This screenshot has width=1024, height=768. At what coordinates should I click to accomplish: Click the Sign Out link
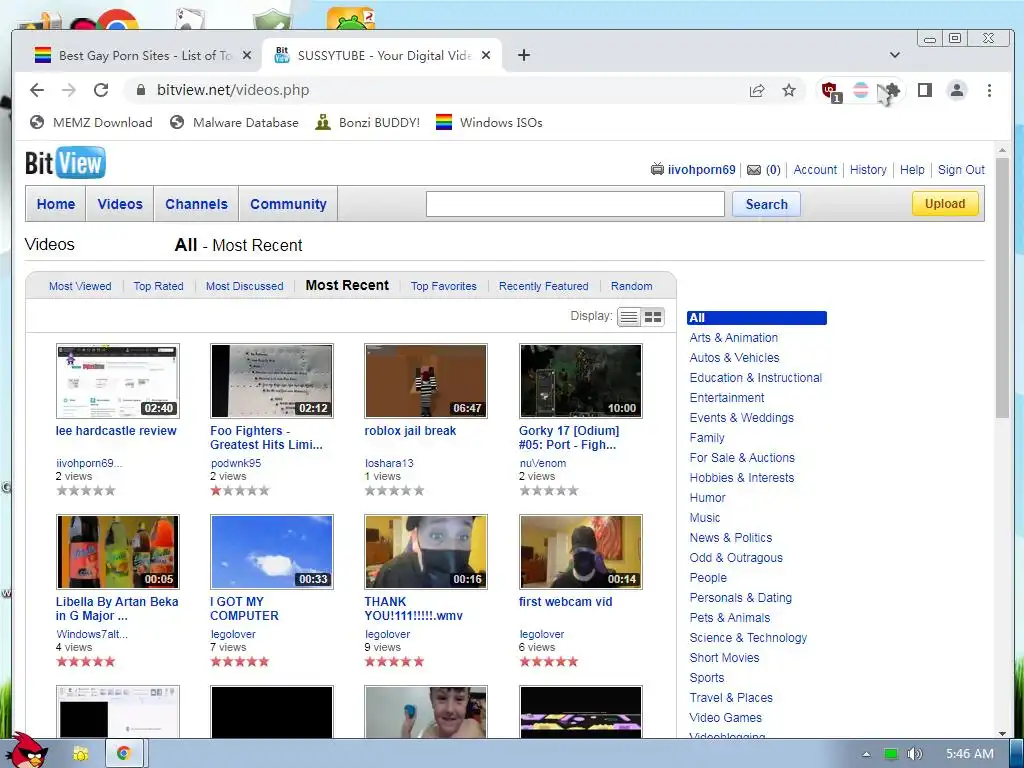(x=961, y=170)
